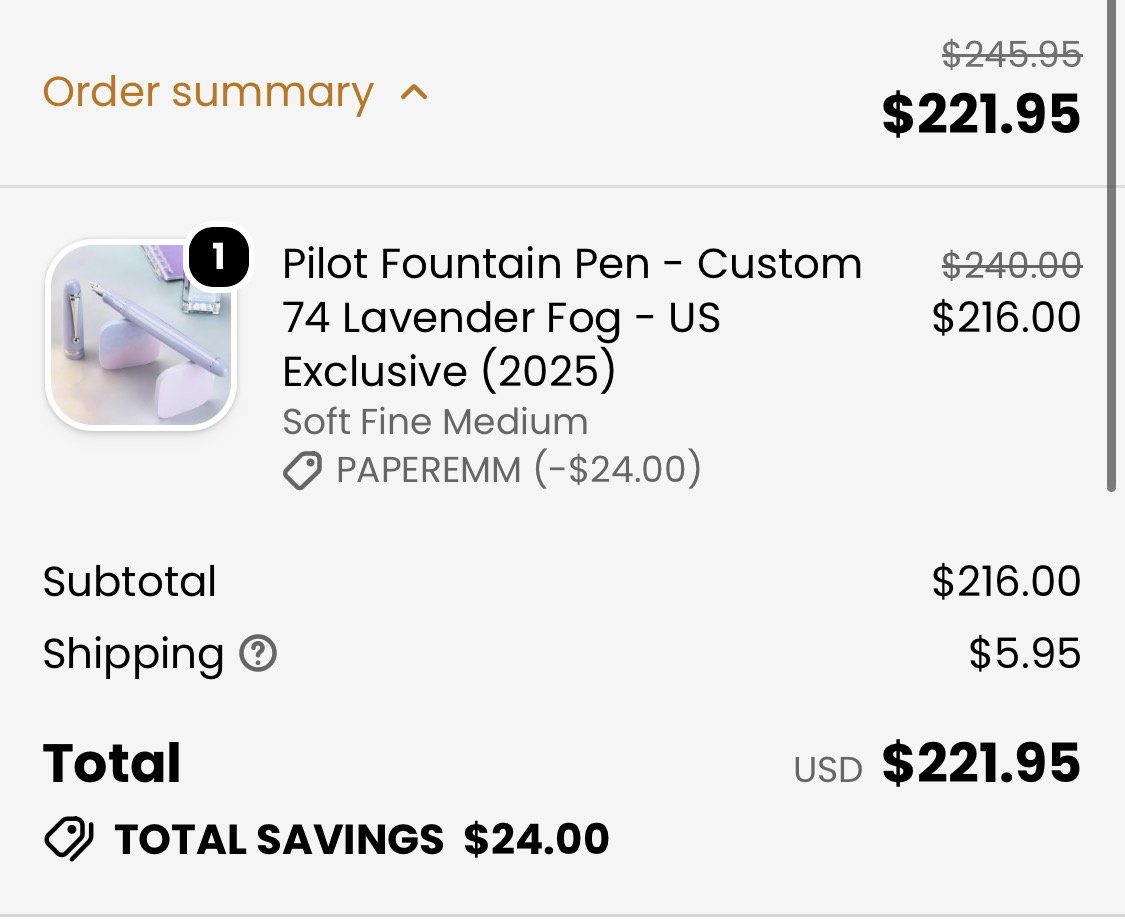1125x921 pixels.
Task: Click the Soft Fine Medium variant text
Action: pos(435,422)
